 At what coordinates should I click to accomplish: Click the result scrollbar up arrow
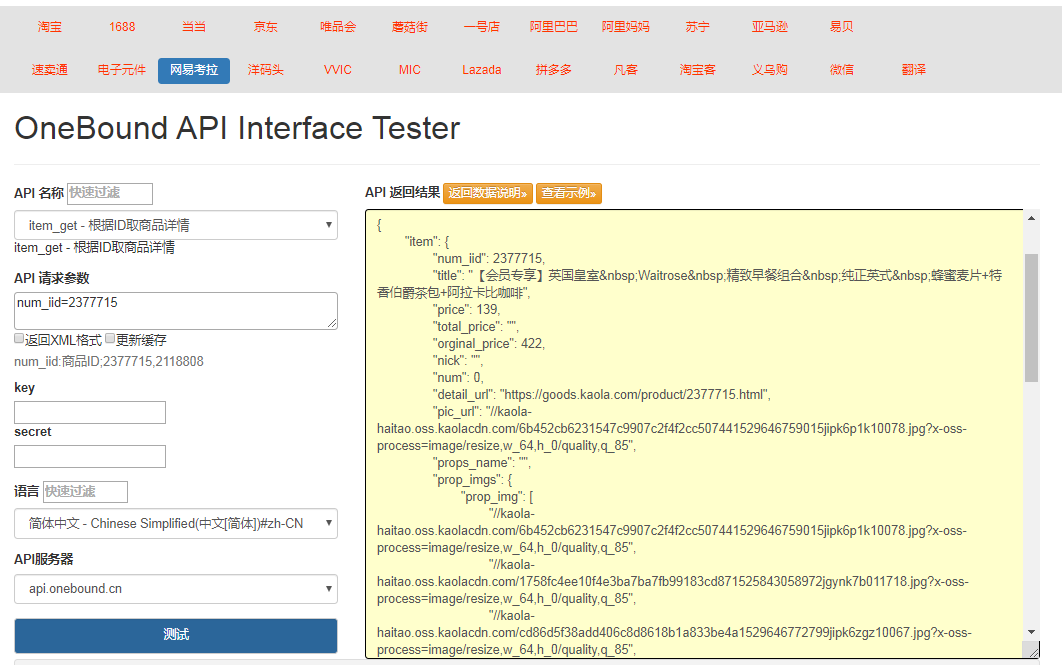[1031, 218]
